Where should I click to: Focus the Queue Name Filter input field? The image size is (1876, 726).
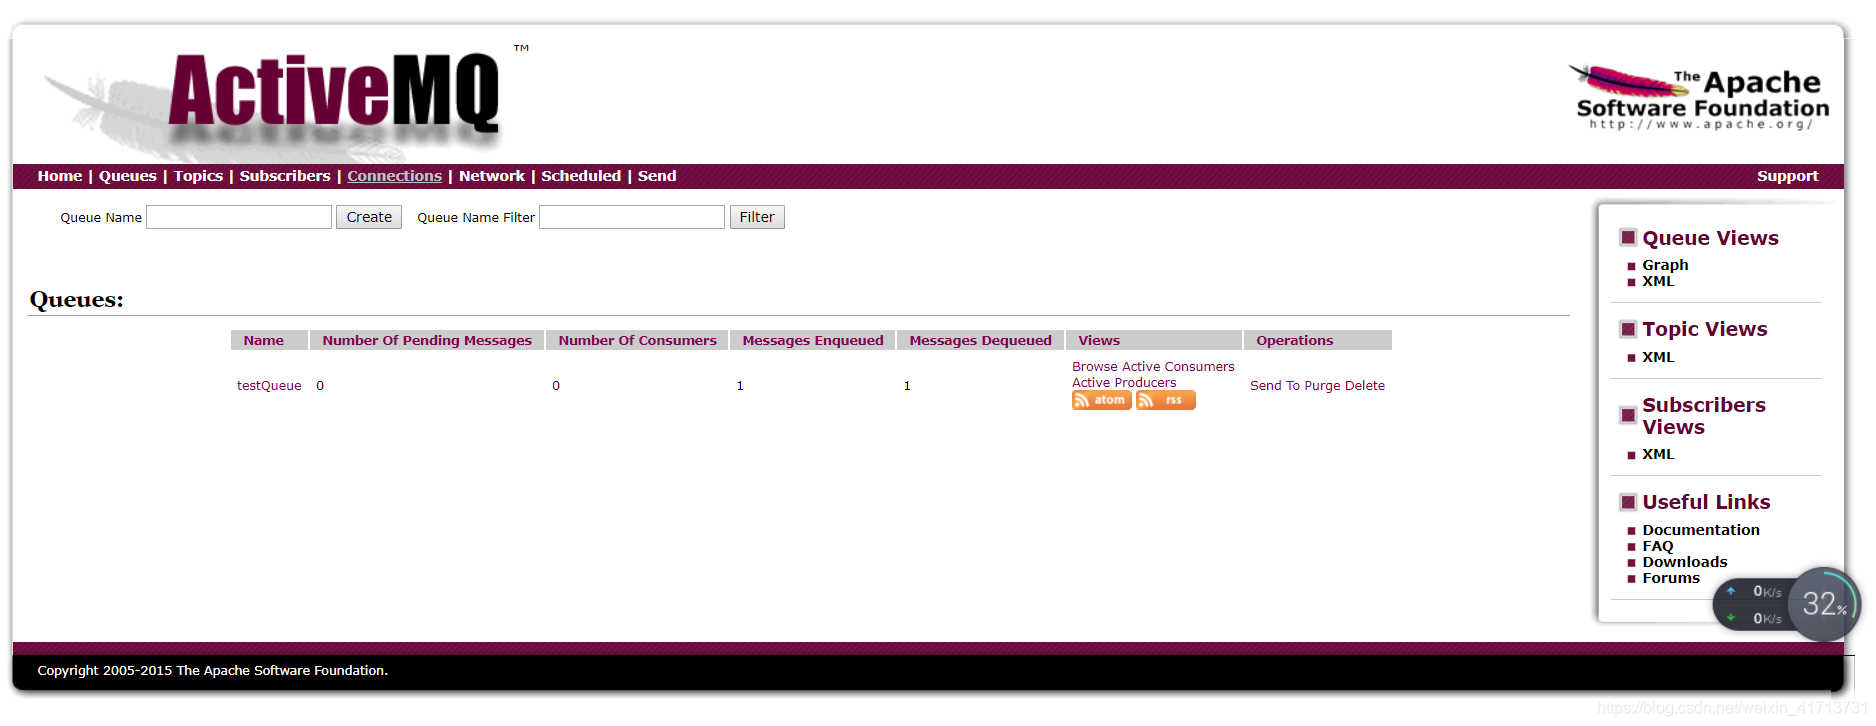tap(632, 217)
